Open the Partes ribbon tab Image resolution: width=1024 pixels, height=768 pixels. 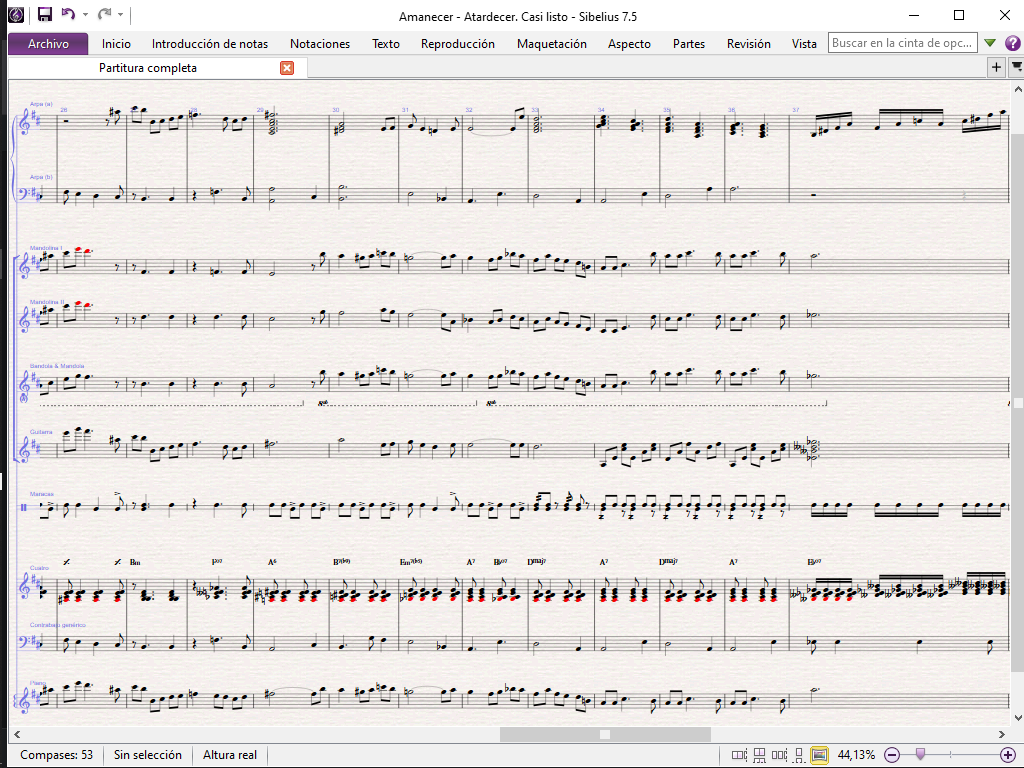689,44
